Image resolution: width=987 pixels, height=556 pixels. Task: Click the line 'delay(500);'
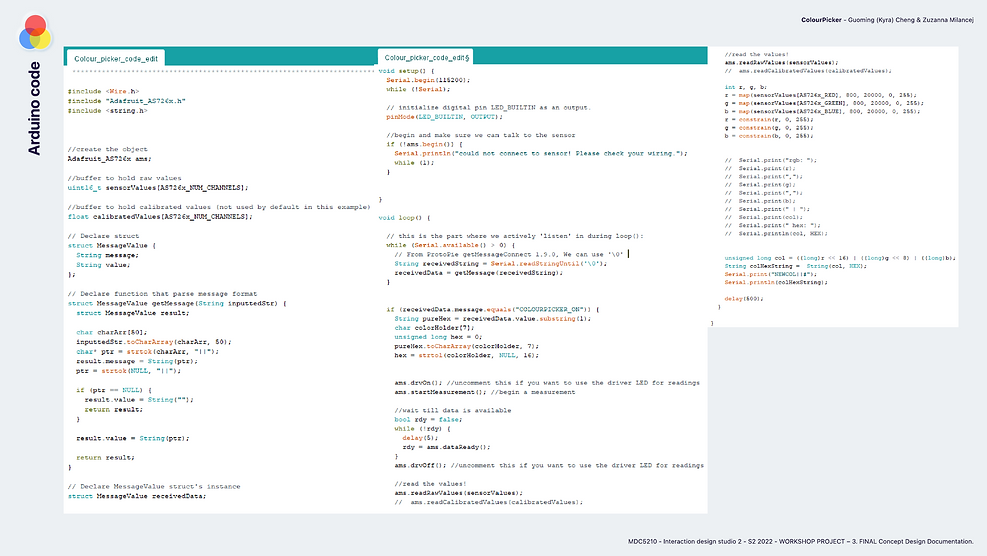[744, 299]
